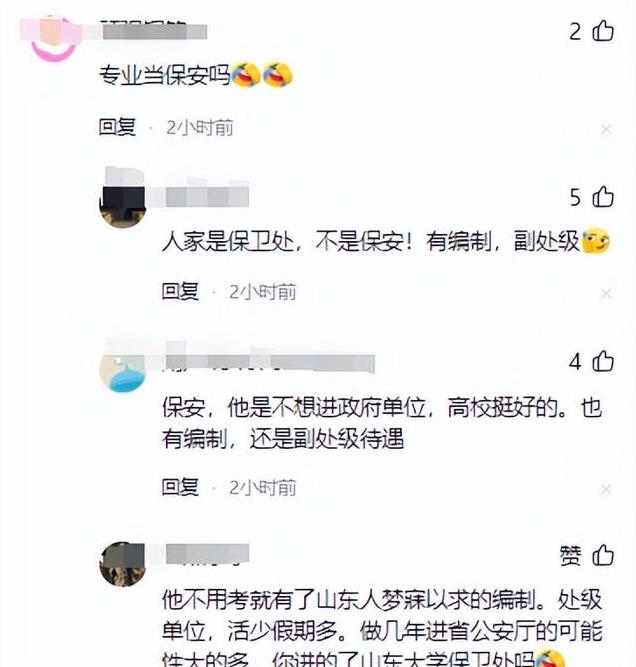Click the "赞" label on the last comment

point(570,555)
